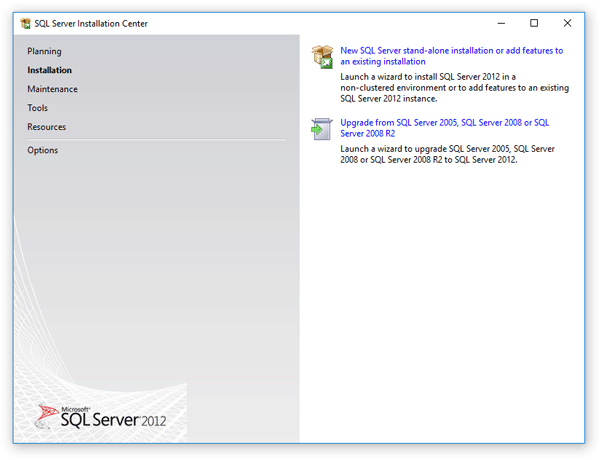The width and height of the screenshot is (600, 460).
Task: Minimize the Installation Center window
Action: [501, 23]
